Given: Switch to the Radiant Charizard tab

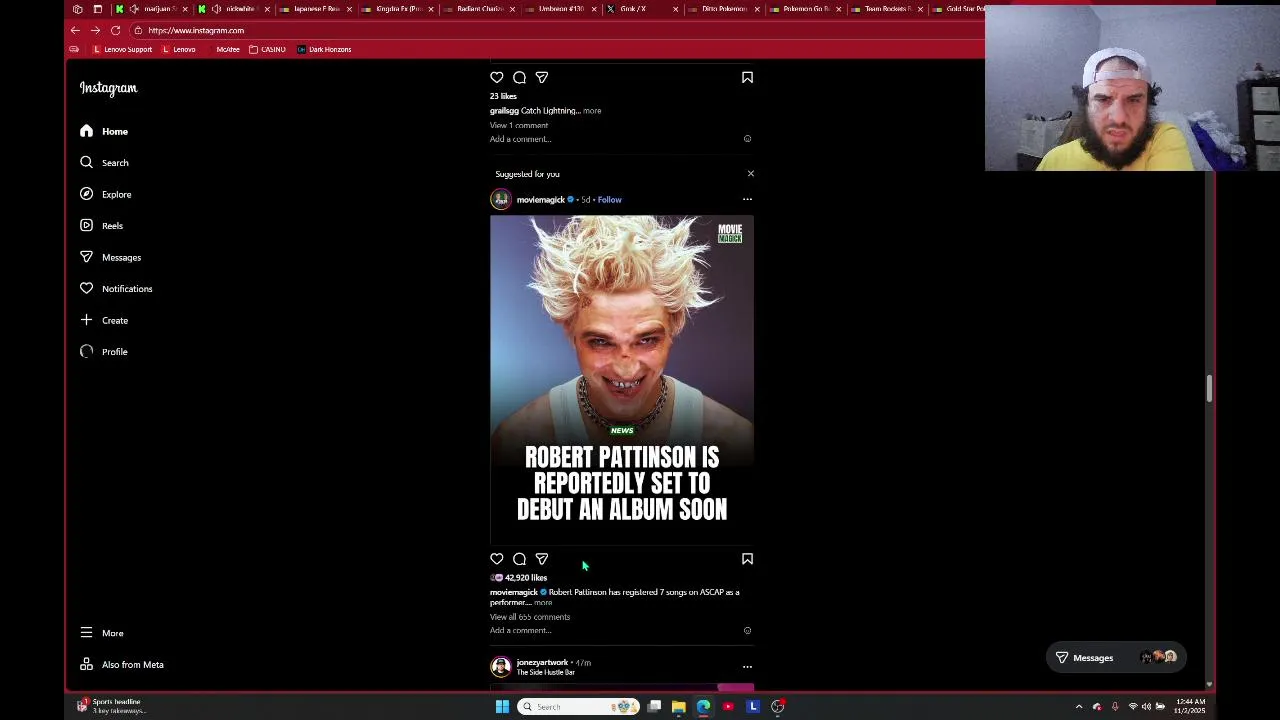Looking at the screenshot, I should tap(478, 9).
